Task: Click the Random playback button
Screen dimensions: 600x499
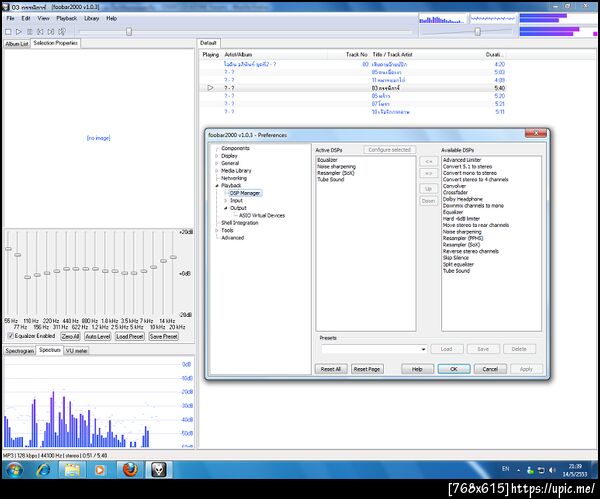Action: click(x=62, y=32)
